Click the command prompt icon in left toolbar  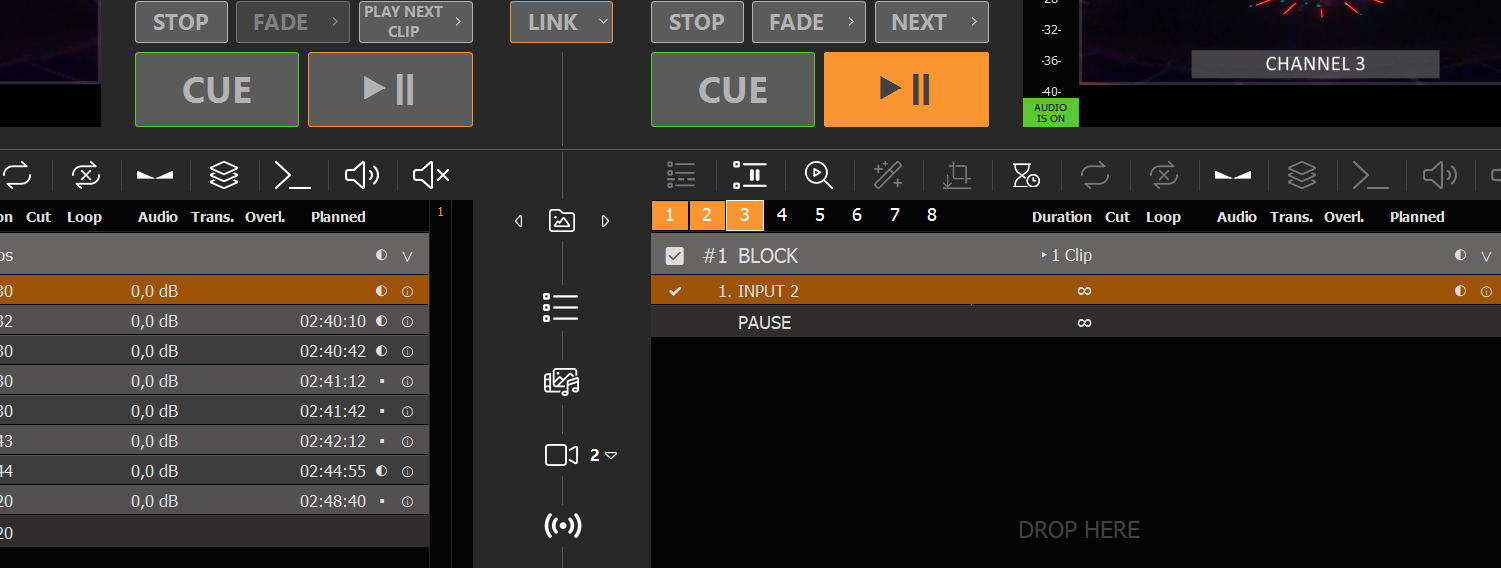point(292,176)
